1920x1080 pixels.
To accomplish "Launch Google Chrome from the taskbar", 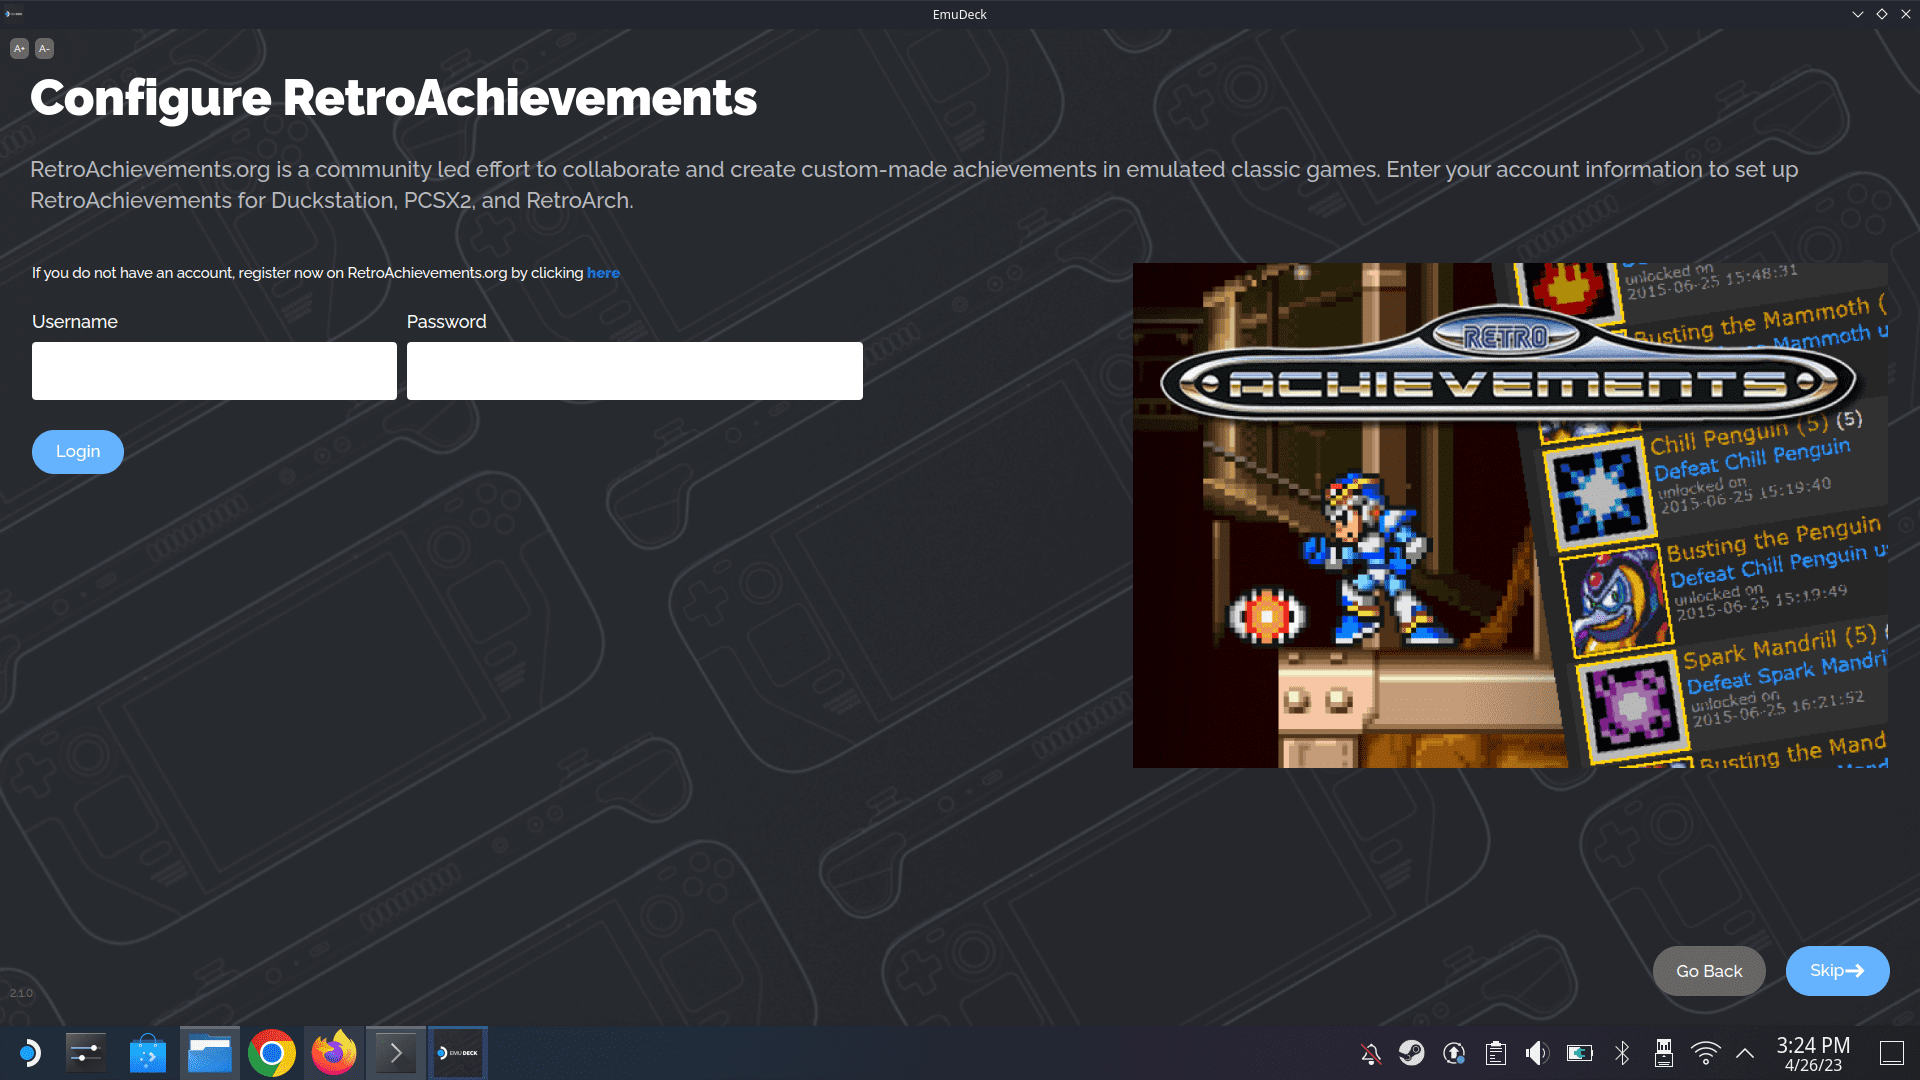I will pyautogui.click(x=272, y=1053).
